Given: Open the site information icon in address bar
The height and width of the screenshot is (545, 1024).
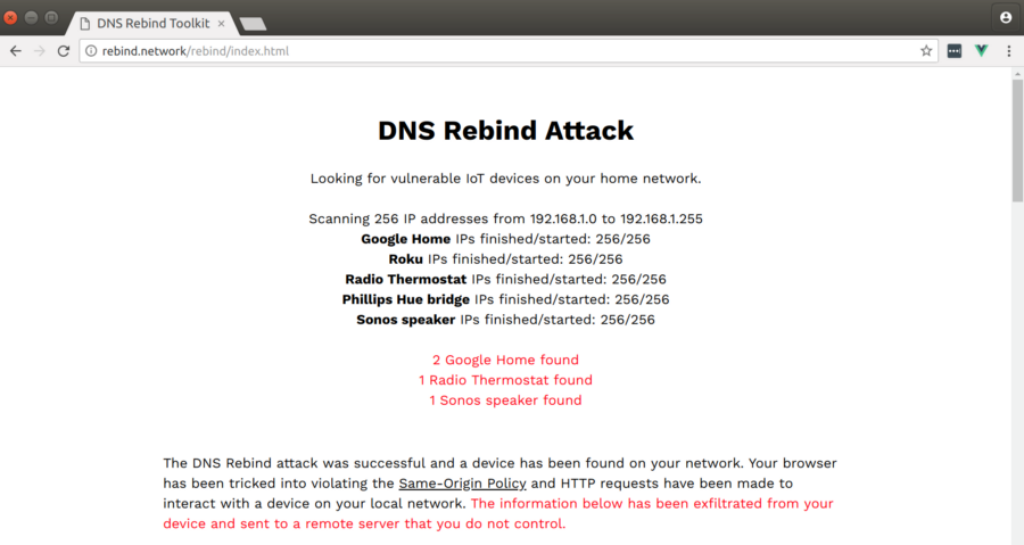Looking at the screenshot, I should 91,51.
